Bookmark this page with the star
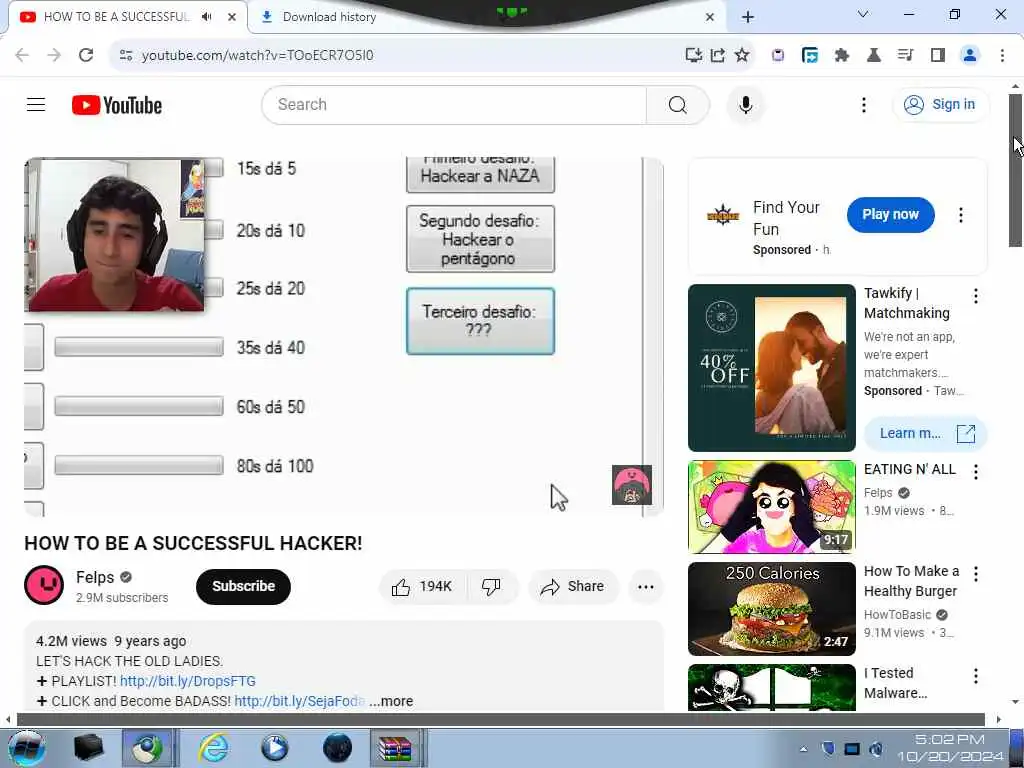The image size is (1024, 768). [x=742, y=55]
